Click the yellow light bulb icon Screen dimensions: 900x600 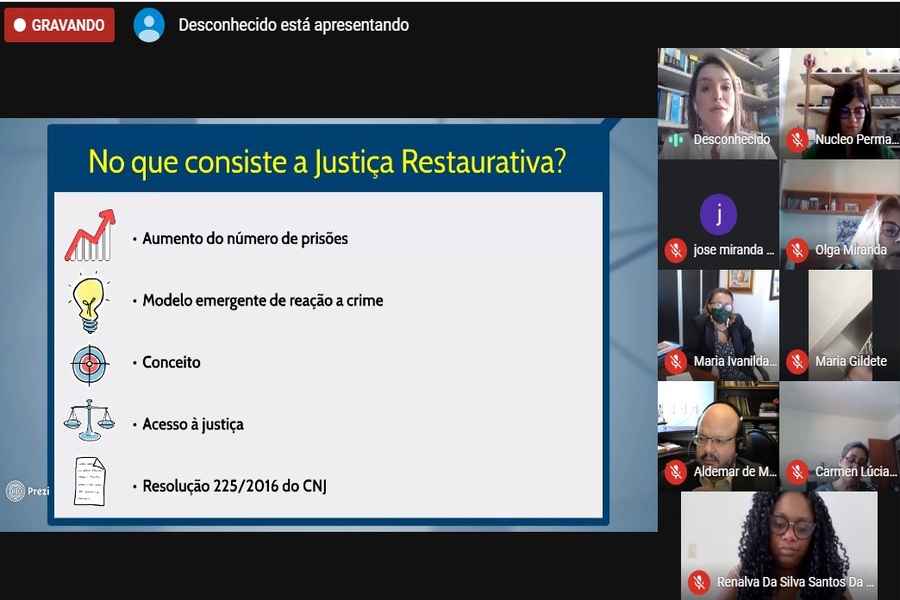pos(89,301)
